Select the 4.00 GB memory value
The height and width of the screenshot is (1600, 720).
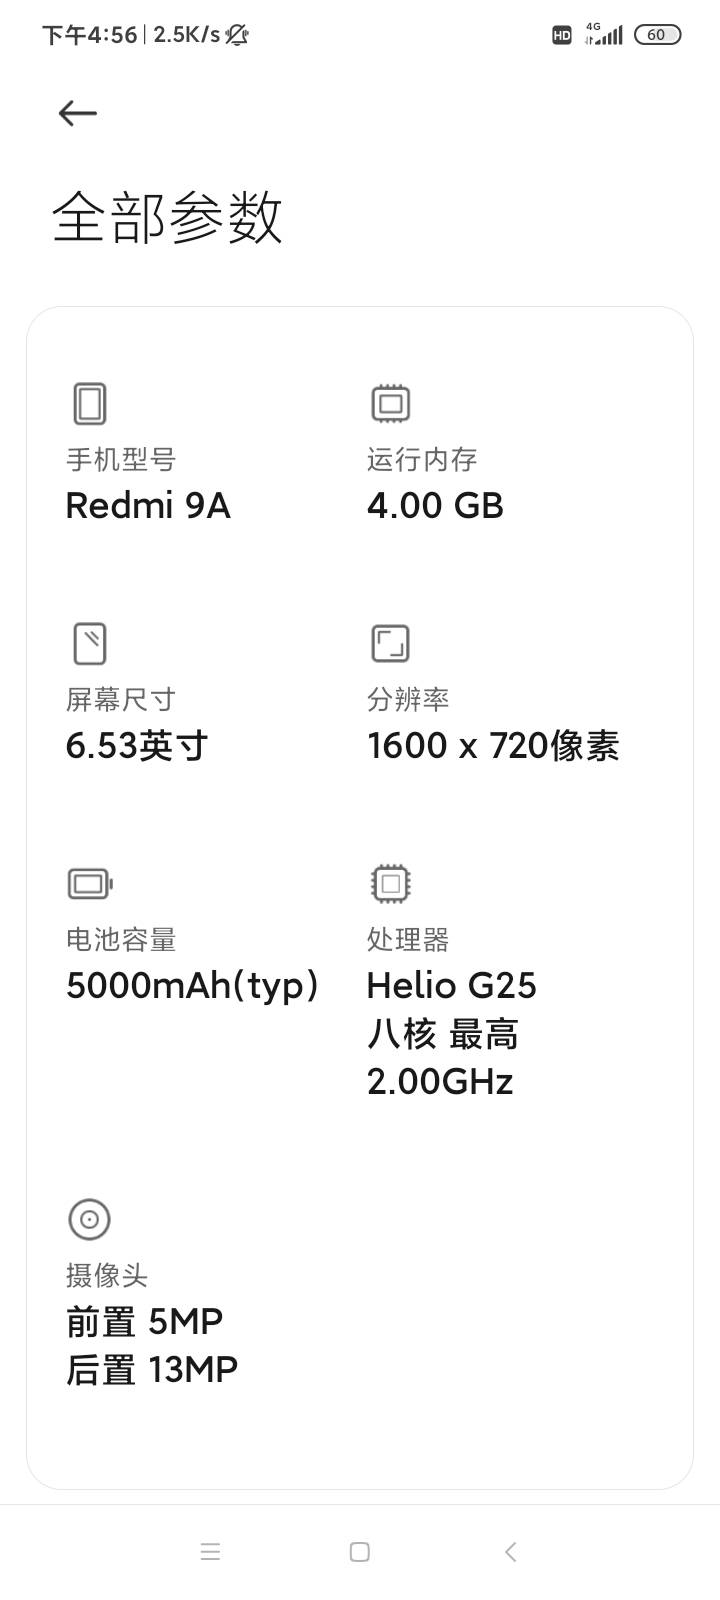pyautogui.click(x=435, y=506)
